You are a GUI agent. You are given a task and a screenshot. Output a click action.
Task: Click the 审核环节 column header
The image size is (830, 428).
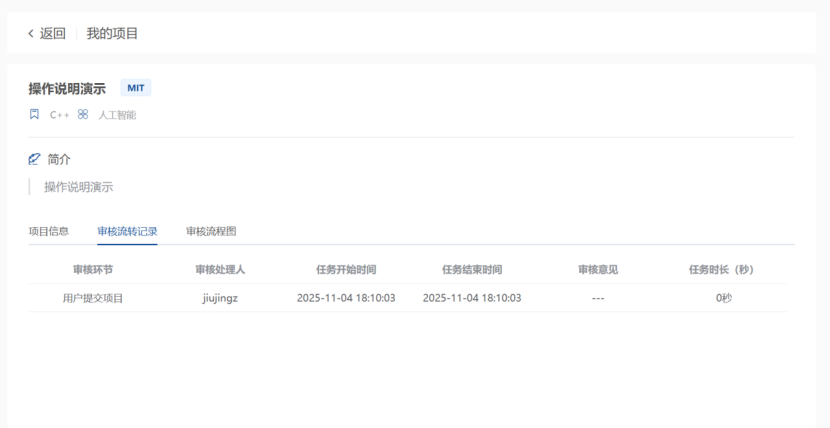tap(93, 270)
